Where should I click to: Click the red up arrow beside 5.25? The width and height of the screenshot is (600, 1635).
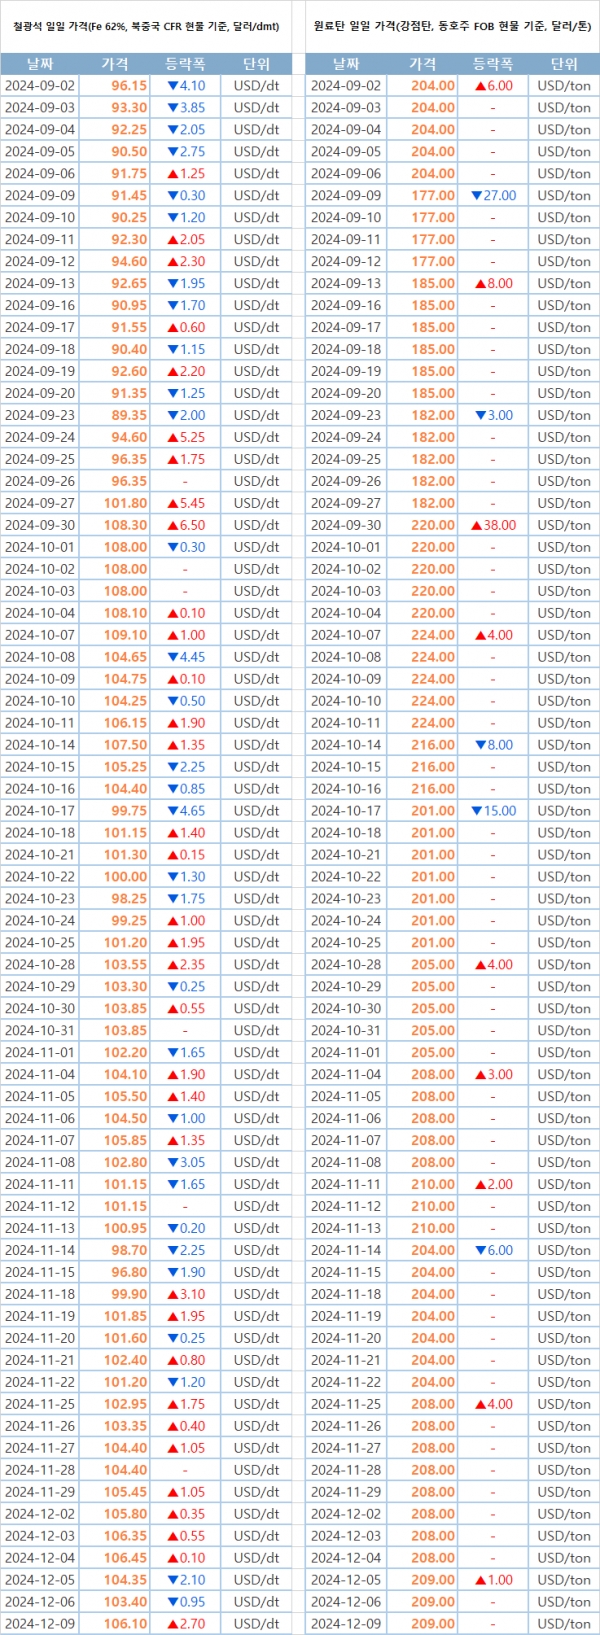click(x=172, y=437)
